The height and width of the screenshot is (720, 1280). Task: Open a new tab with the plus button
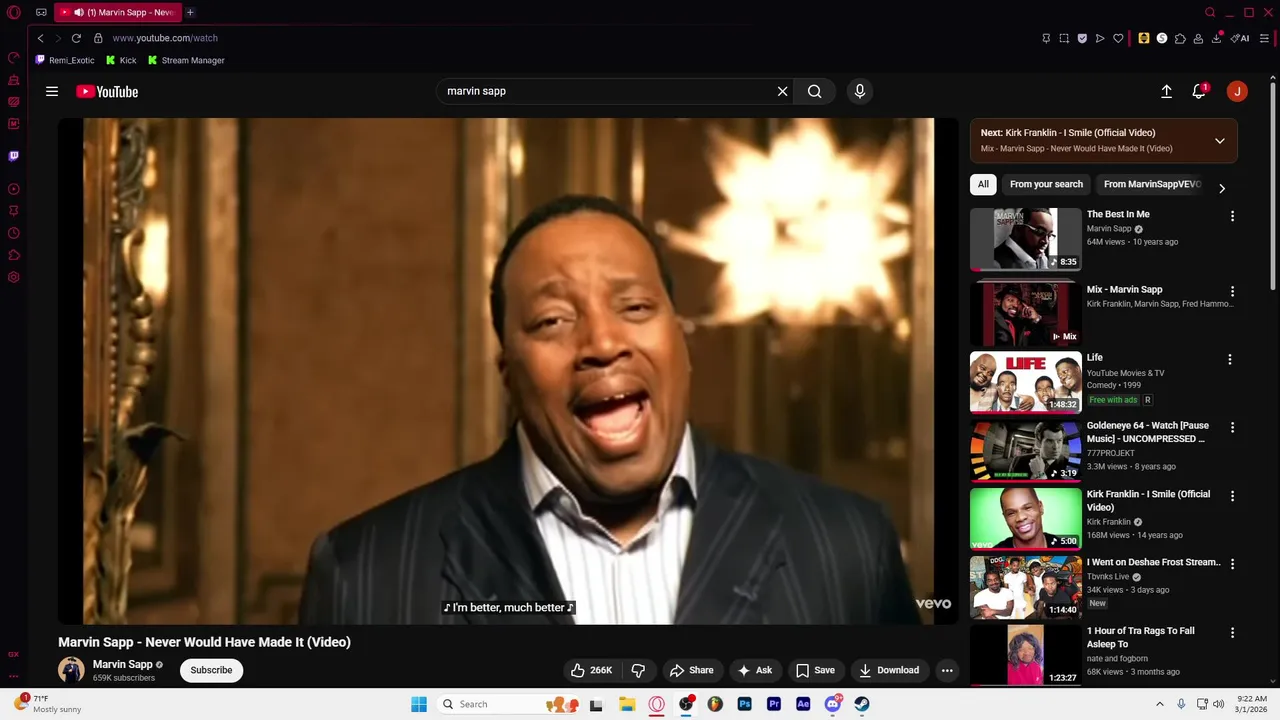[x=190, y=12]
